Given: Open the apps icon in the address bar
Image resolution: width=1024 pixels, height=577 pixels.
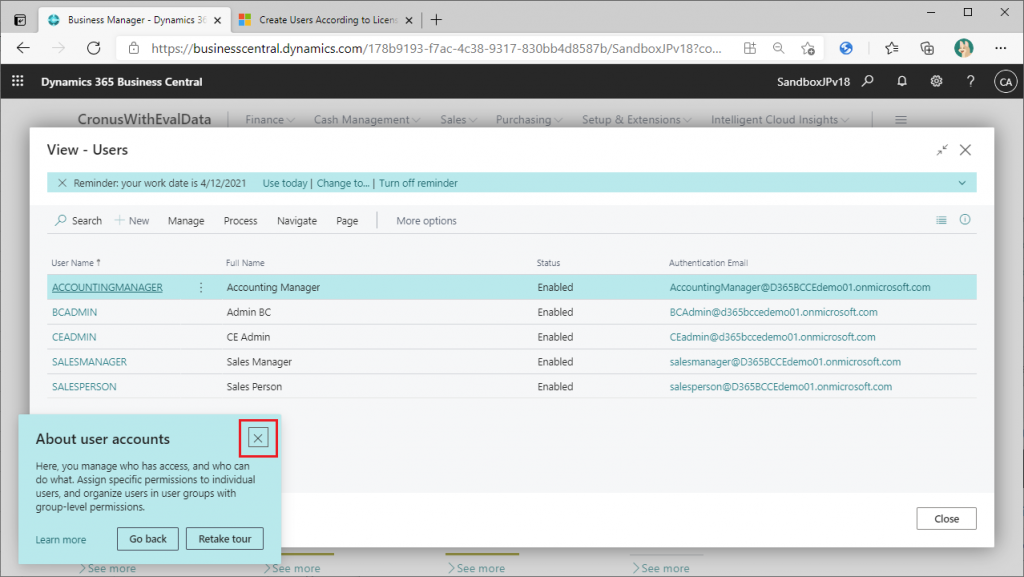Looking at the screenshot, I should [x=750, y=48].
